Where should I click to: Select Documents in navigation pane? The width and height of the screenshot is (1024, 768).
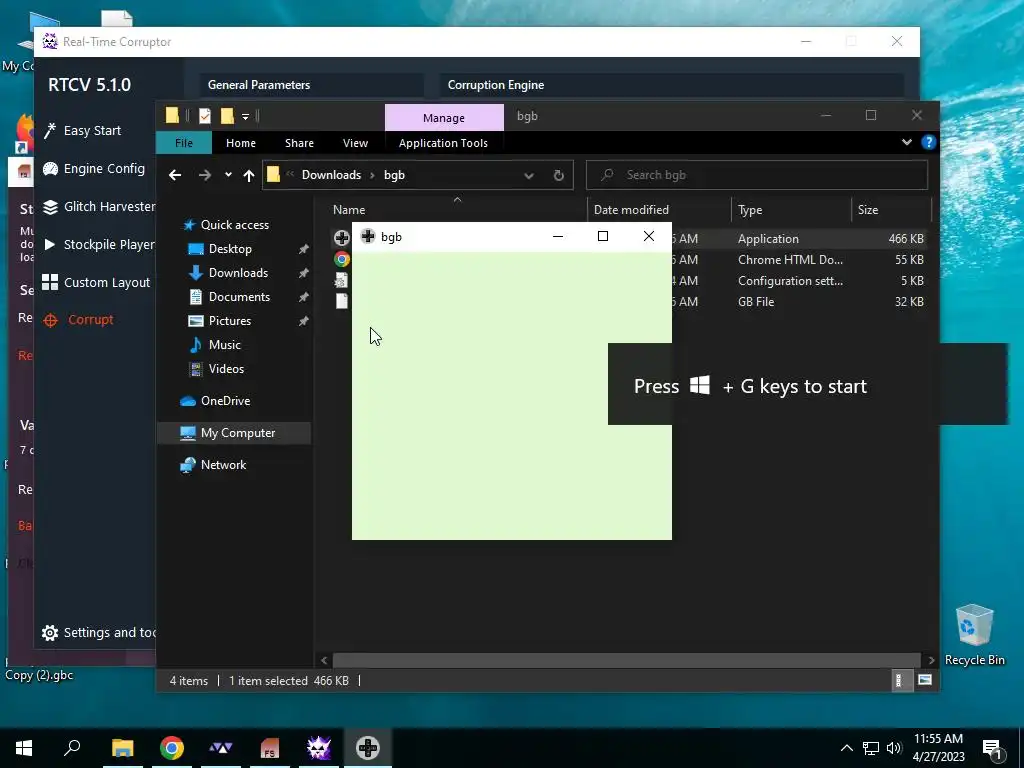click(x=229, y=297)
